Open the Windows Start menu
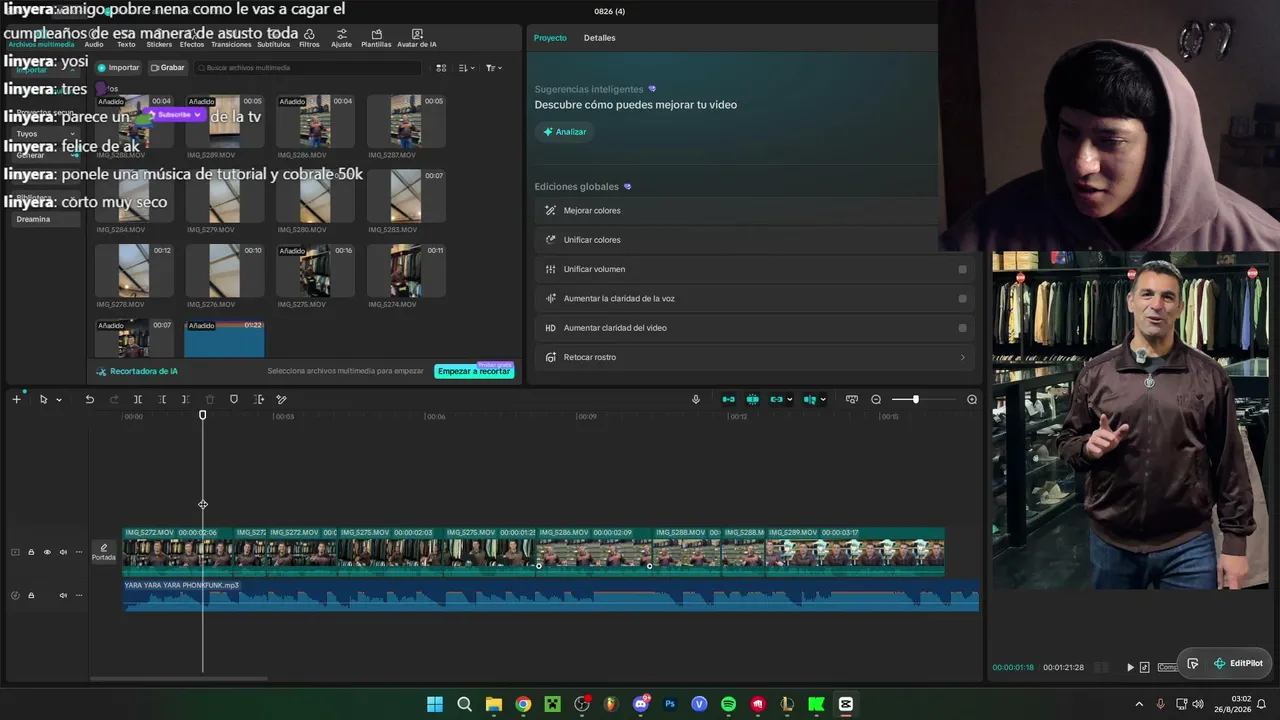The image size is (1280, 720). click(435, 704)
